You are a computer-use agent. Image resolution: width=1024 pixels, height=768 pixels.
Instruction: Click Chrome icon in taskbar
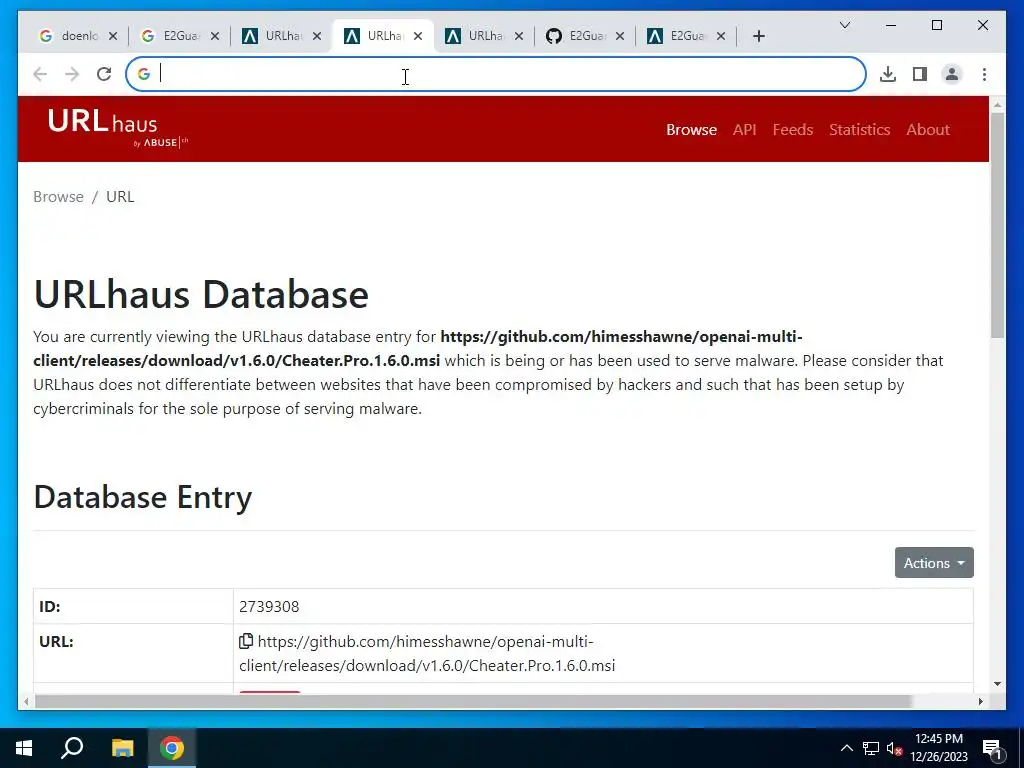(x=172, y=748)
